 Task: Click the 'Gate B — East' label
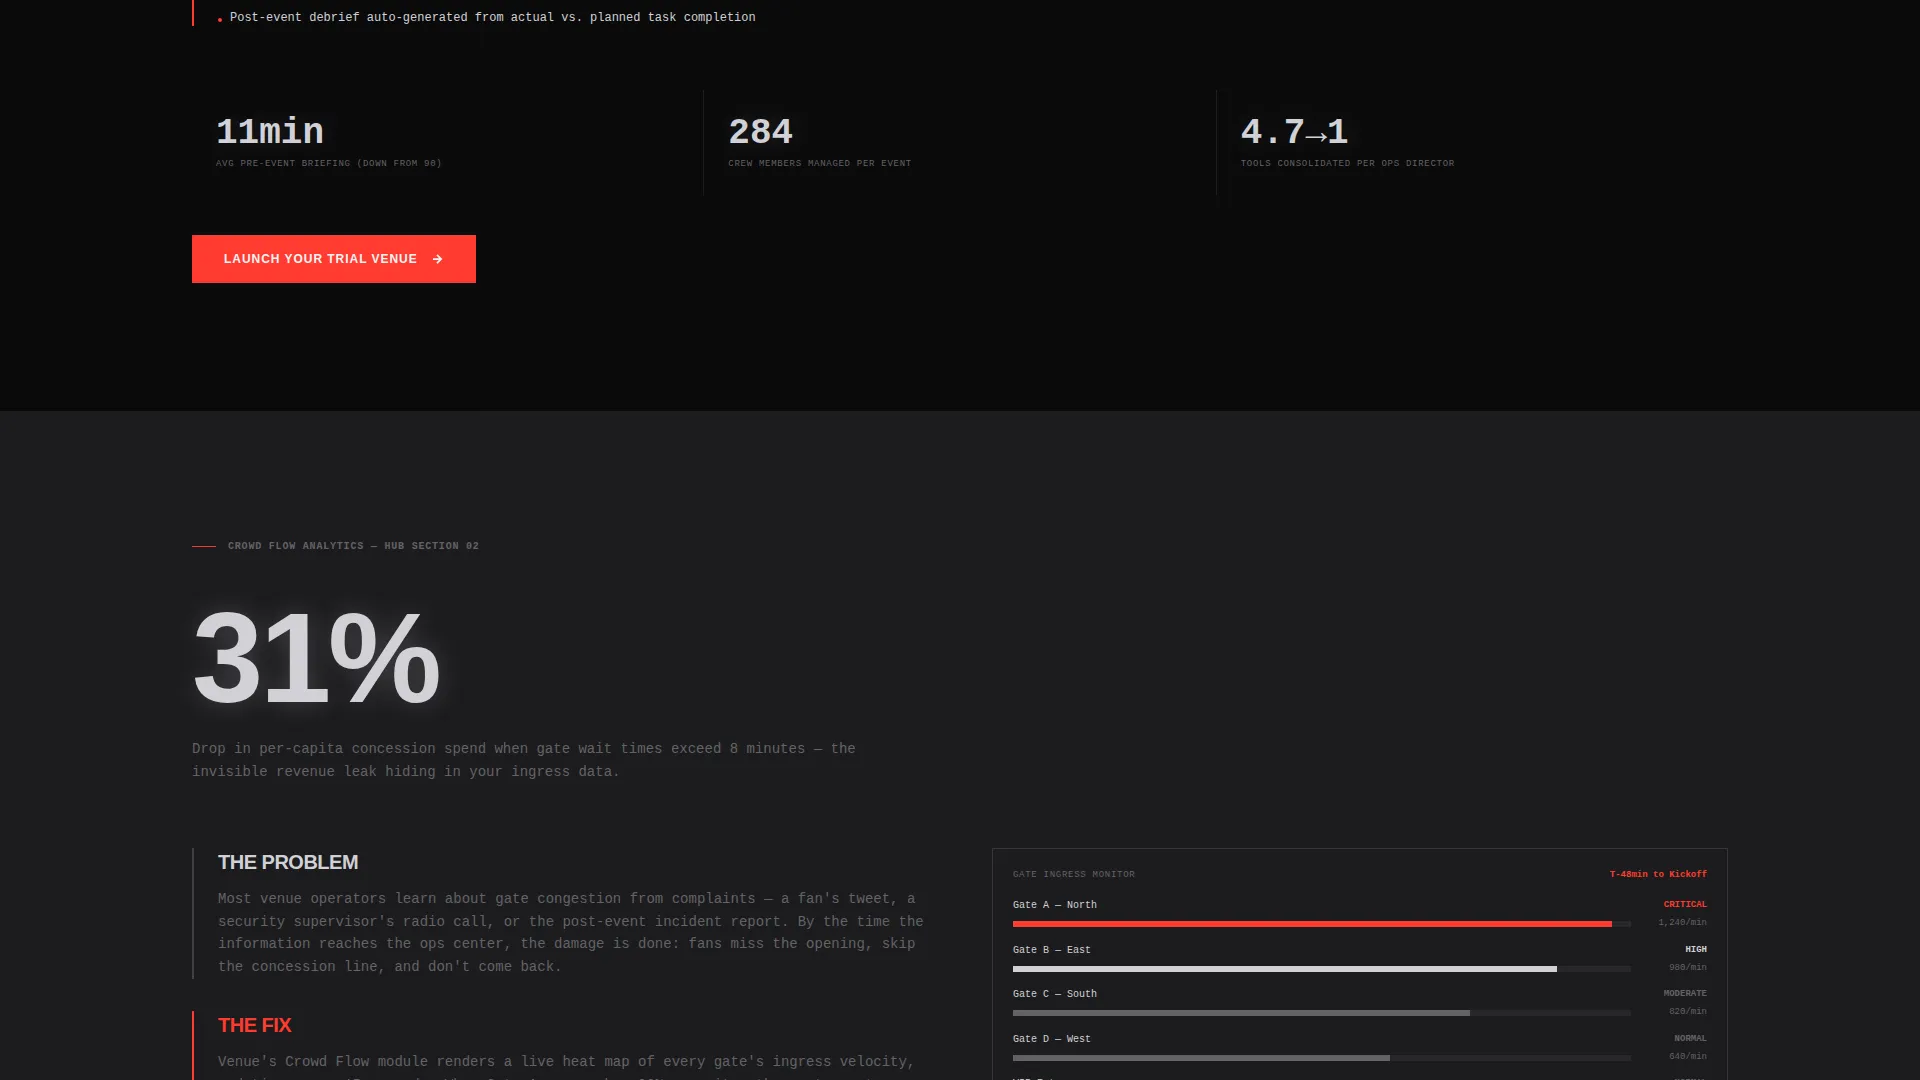click(1052, 950)
